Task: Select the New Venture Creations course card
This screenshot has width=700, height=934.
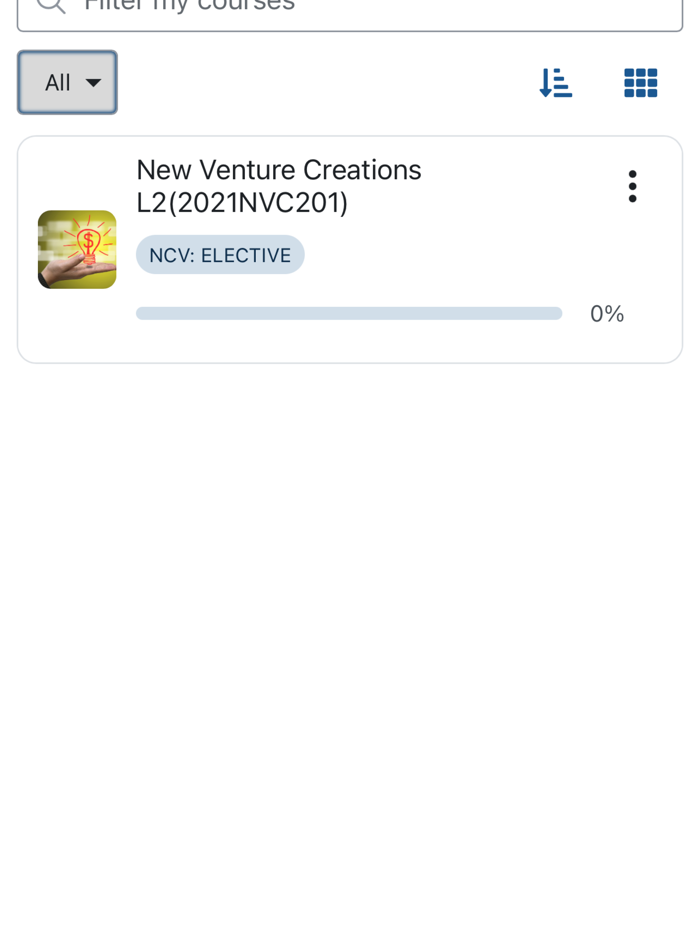Action: click(349, 249)
